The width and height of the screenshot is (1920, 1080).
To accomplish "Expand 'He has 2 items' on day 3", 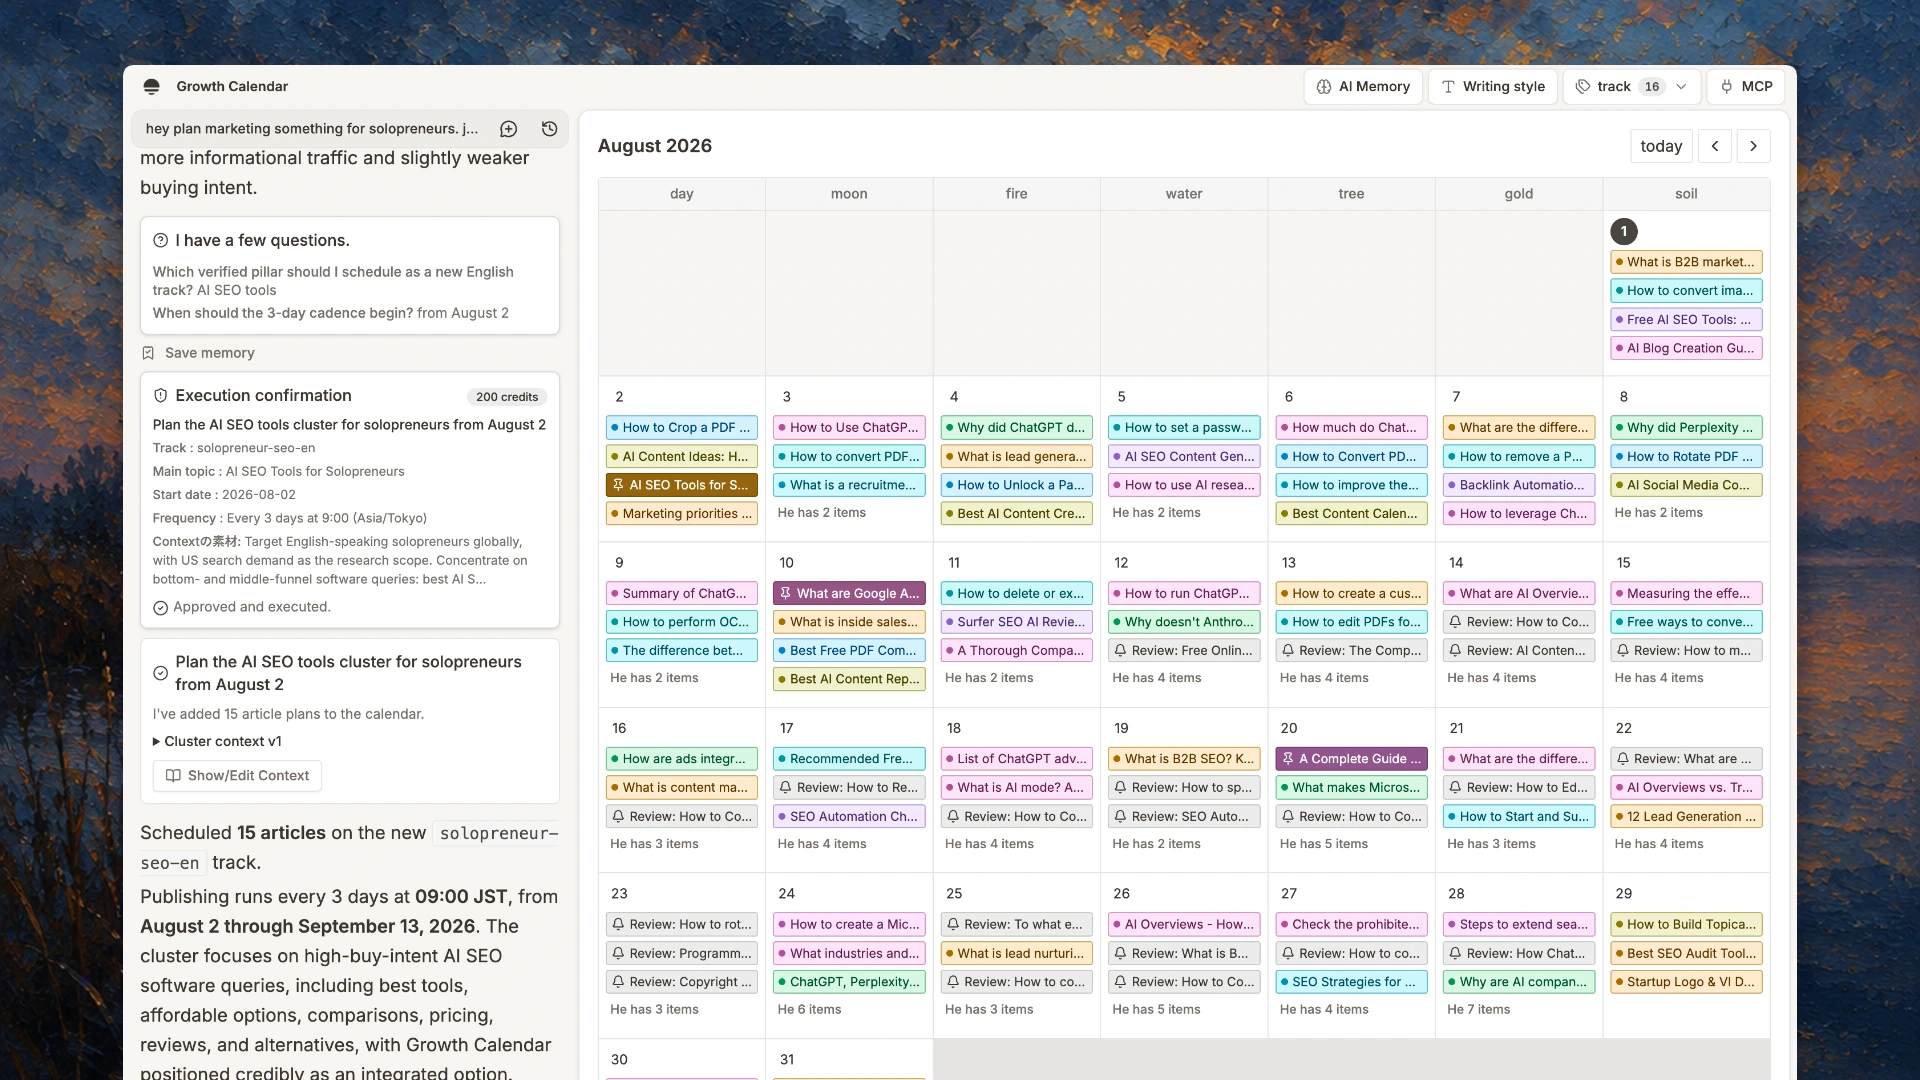I will 822,513.
